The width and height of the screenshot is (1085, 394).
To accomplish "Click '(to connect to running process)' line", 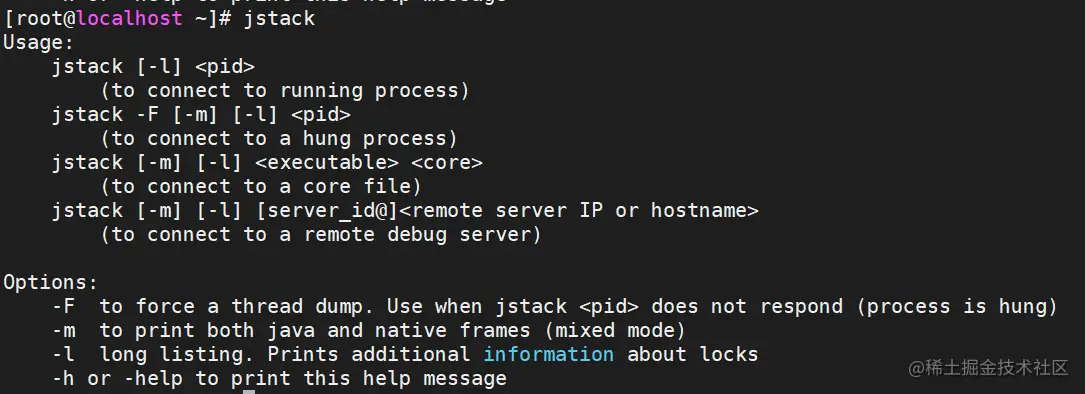I will pos(285,91).
